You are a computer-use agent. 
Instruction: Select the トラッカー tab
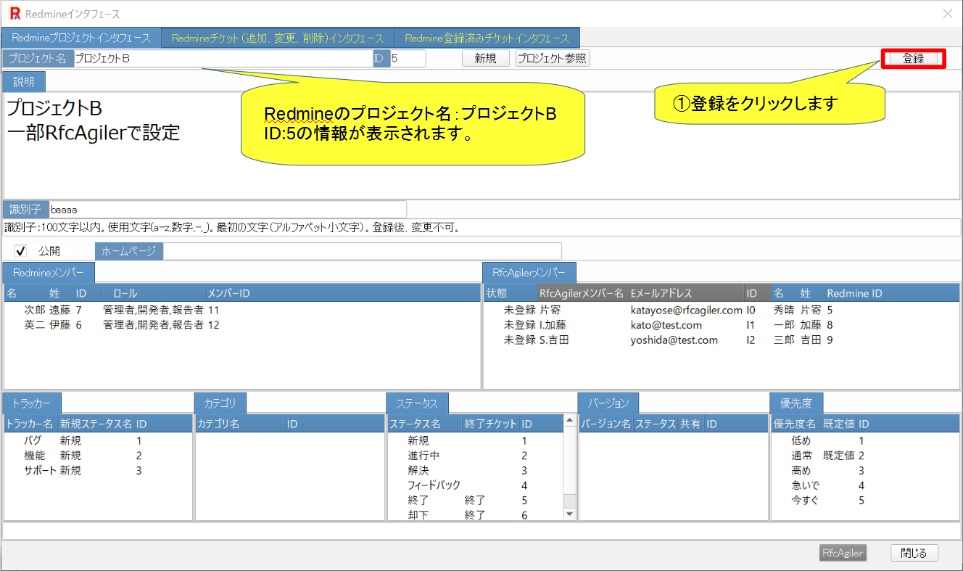[32, 403]
